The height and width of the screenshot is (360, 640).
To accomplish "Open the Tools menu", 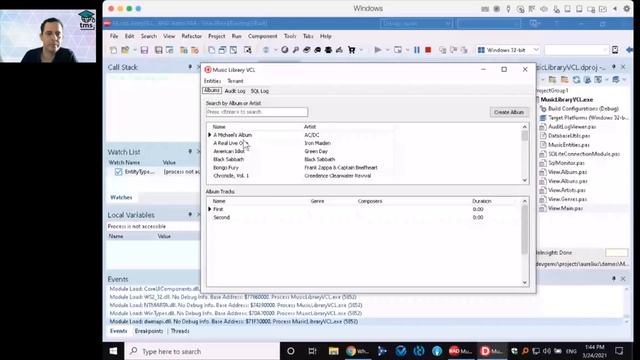I will [x=290, y=36].
